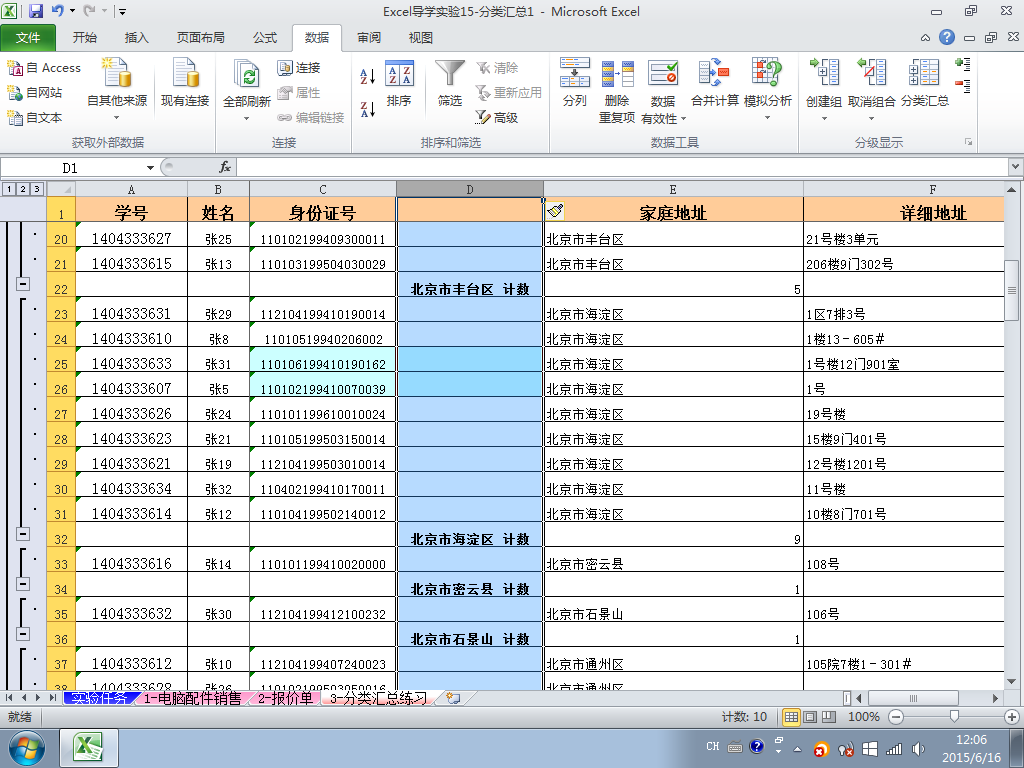Switch to the Page Layout (页面布局) tab
Screen dimensions: 1024x768
click(200, 37)
